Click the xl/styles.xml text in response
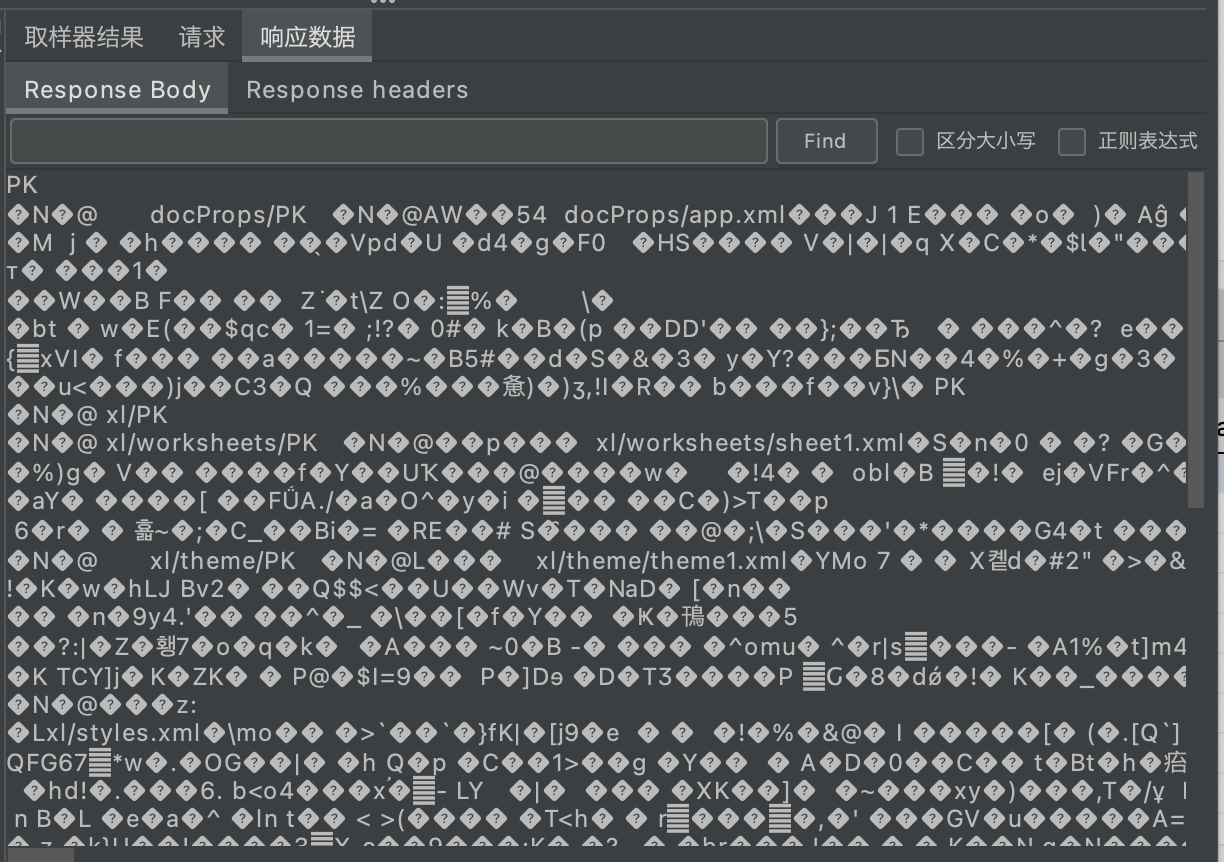The height and width of the screenshot is (862, 1224). tap(115, 732)
